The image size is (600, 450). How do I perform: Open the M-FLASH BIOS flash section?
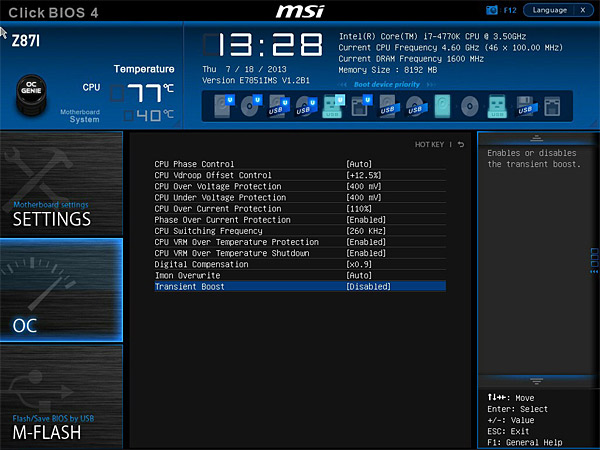(61, 397)
